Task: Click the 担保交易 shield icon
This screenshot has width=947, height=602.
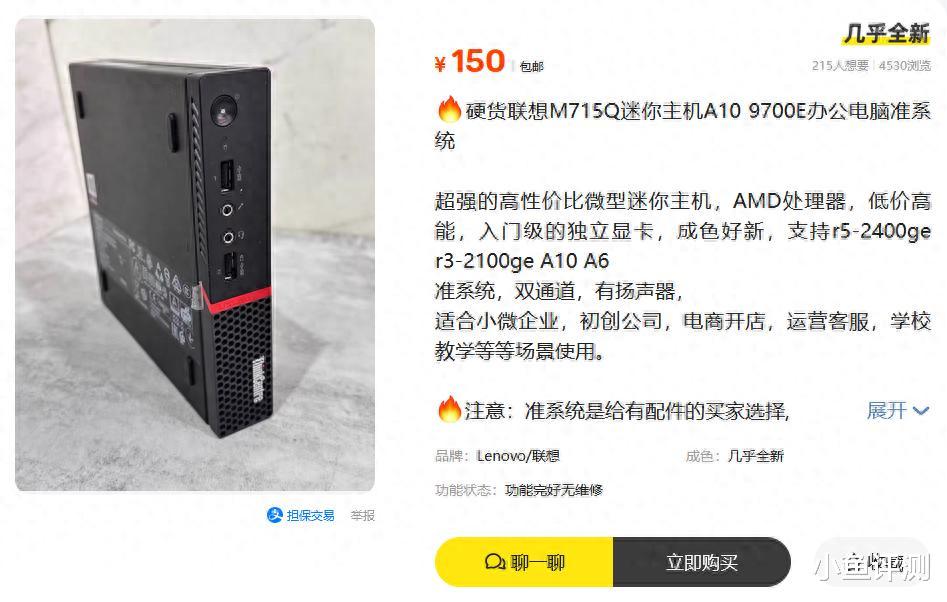Action: (x=275, y=515)
